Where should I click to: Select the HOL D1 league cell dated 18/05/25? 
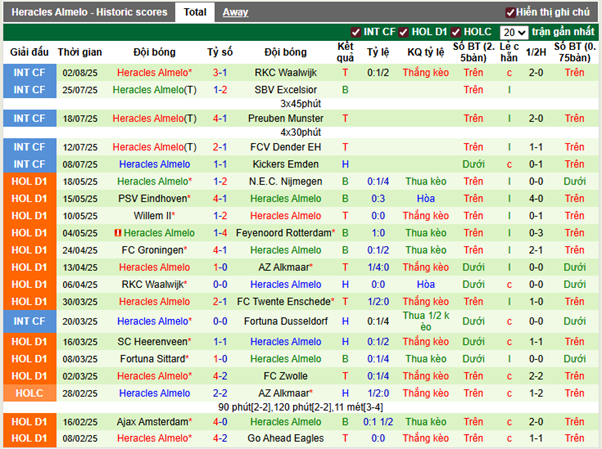30,181
